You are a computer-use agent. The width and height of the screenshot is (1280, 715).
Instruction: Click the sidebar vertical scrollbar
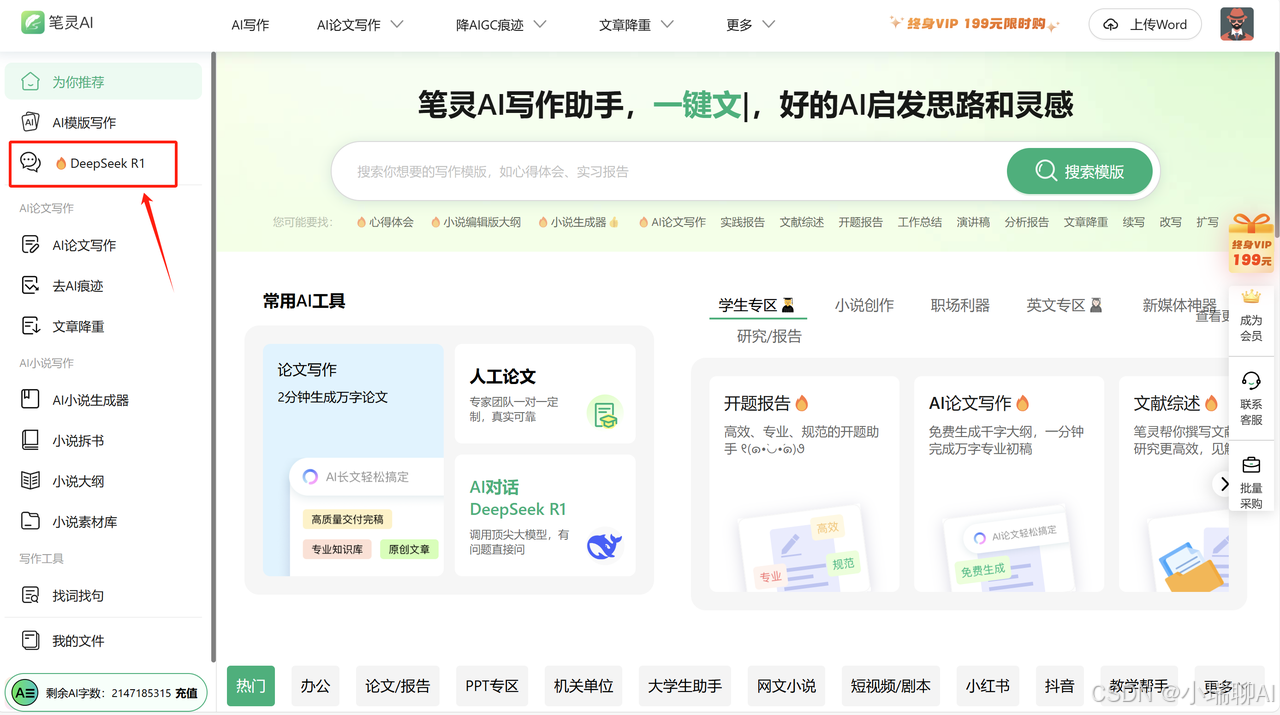click(x=212, y=357)
